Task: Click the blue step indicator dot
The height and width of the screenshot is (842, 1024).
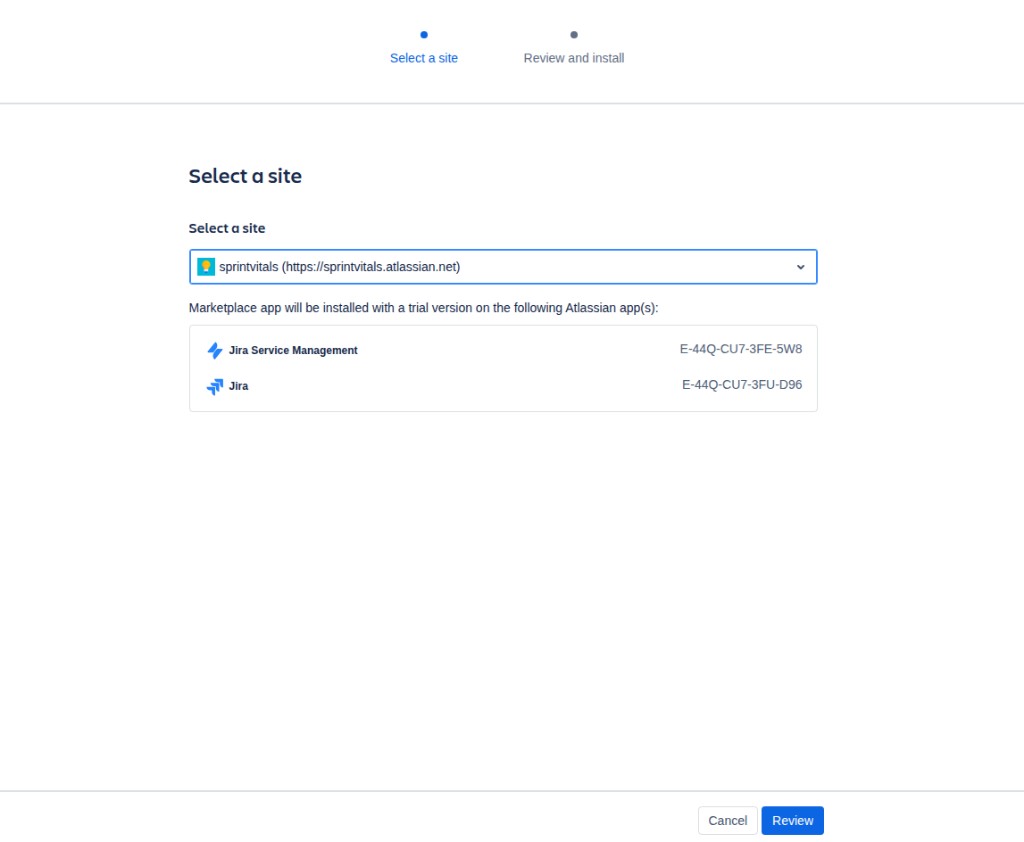Action: pos(424,35)
